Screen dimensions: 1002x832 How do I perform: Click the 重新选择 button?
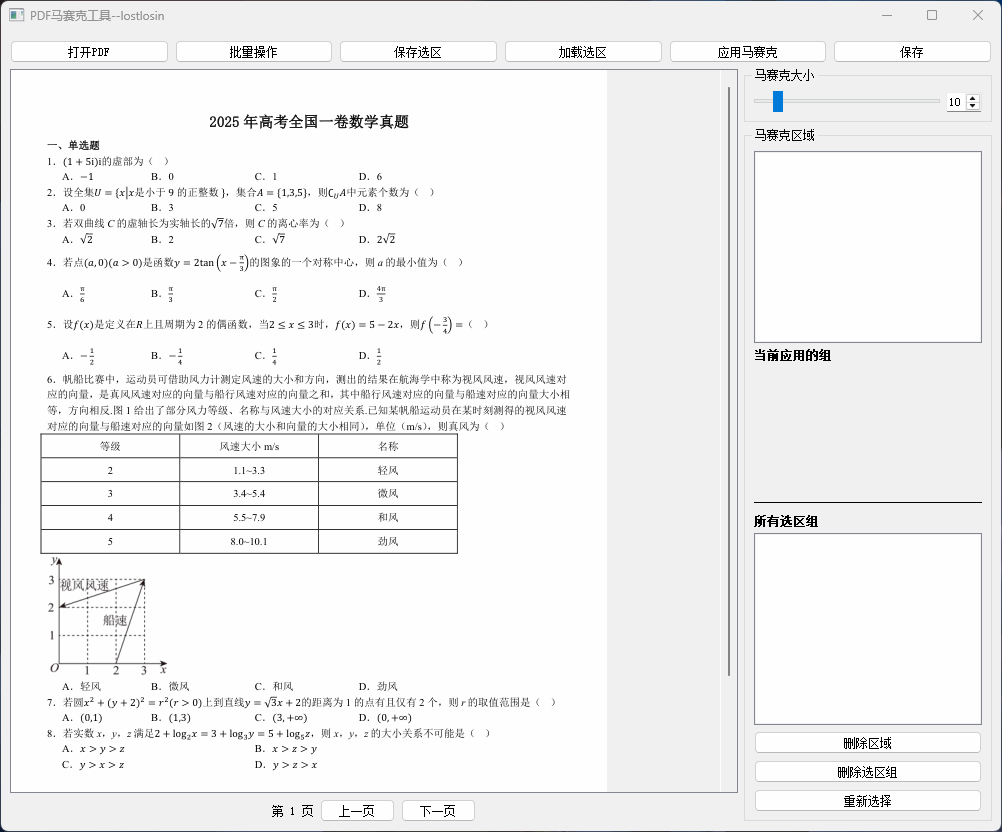tap(866, 800)
